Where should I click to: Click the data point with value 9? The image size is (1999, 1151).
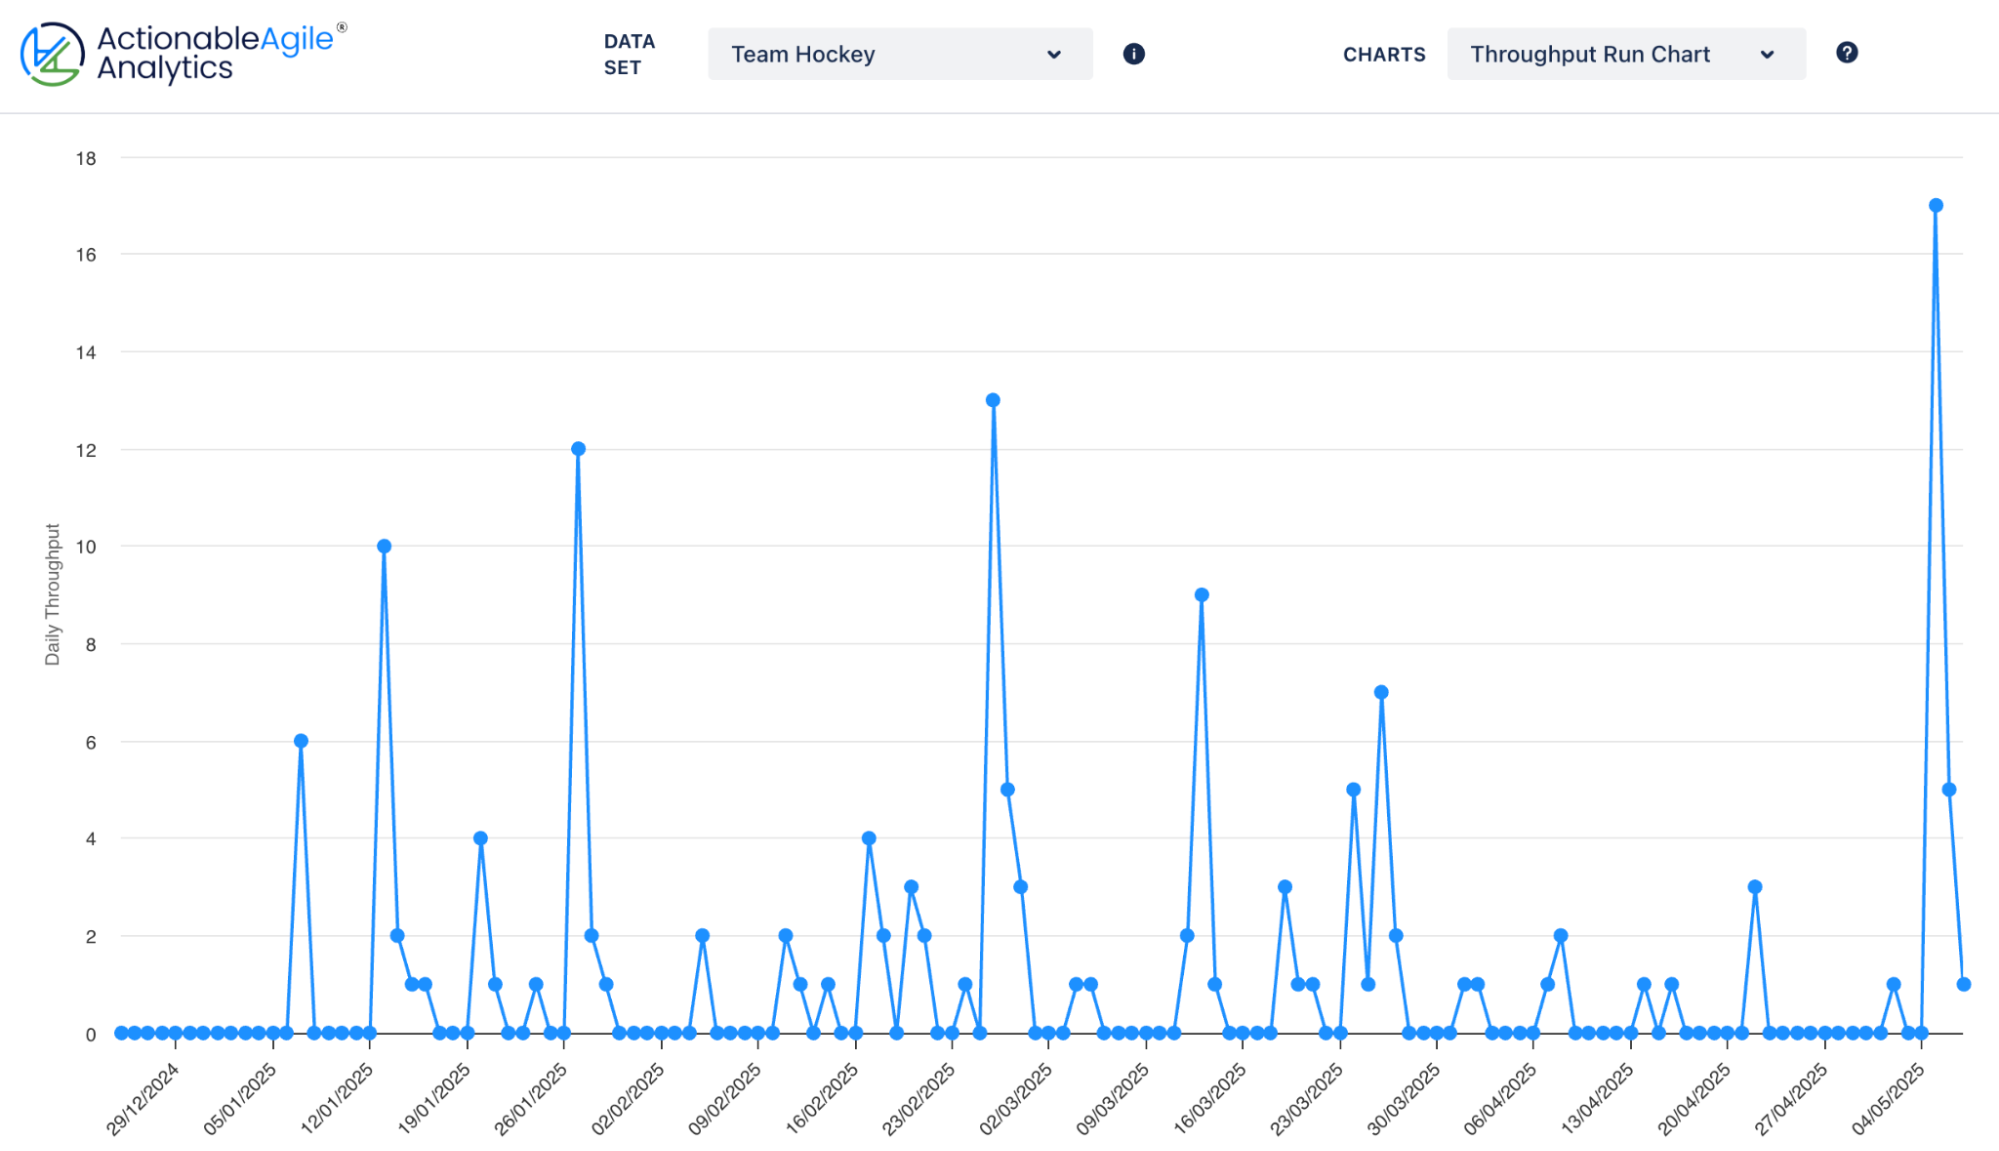(x=1201, y=595)
